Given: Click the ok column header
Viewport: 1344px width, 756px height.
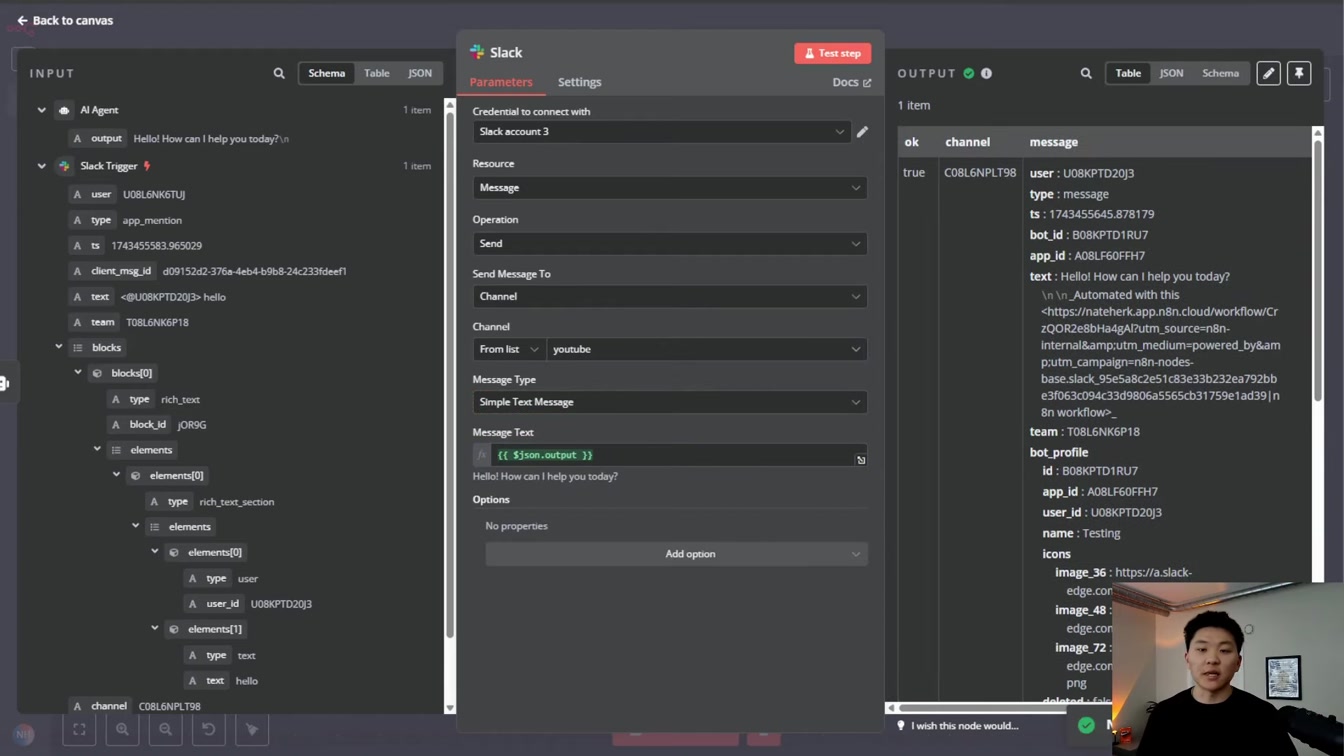Looking at the screenshot, I should pyautogui.click(x=911, y=142).
